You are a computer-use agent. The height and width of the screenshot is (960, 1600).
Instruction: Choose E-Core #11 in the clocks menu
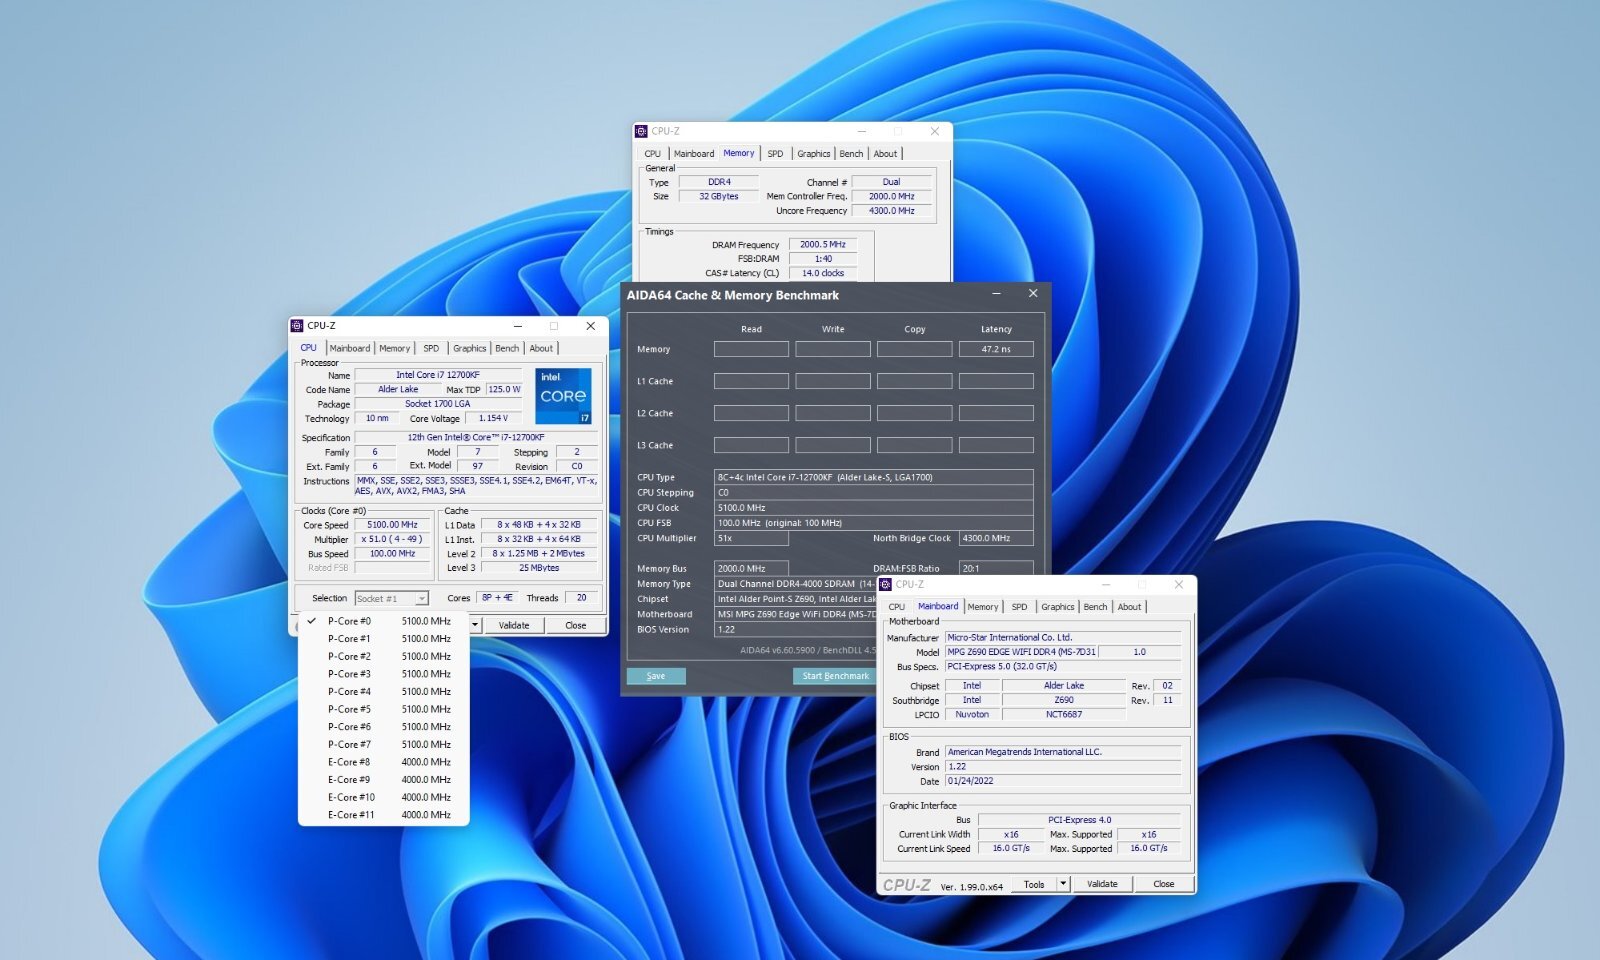point(384,815)
